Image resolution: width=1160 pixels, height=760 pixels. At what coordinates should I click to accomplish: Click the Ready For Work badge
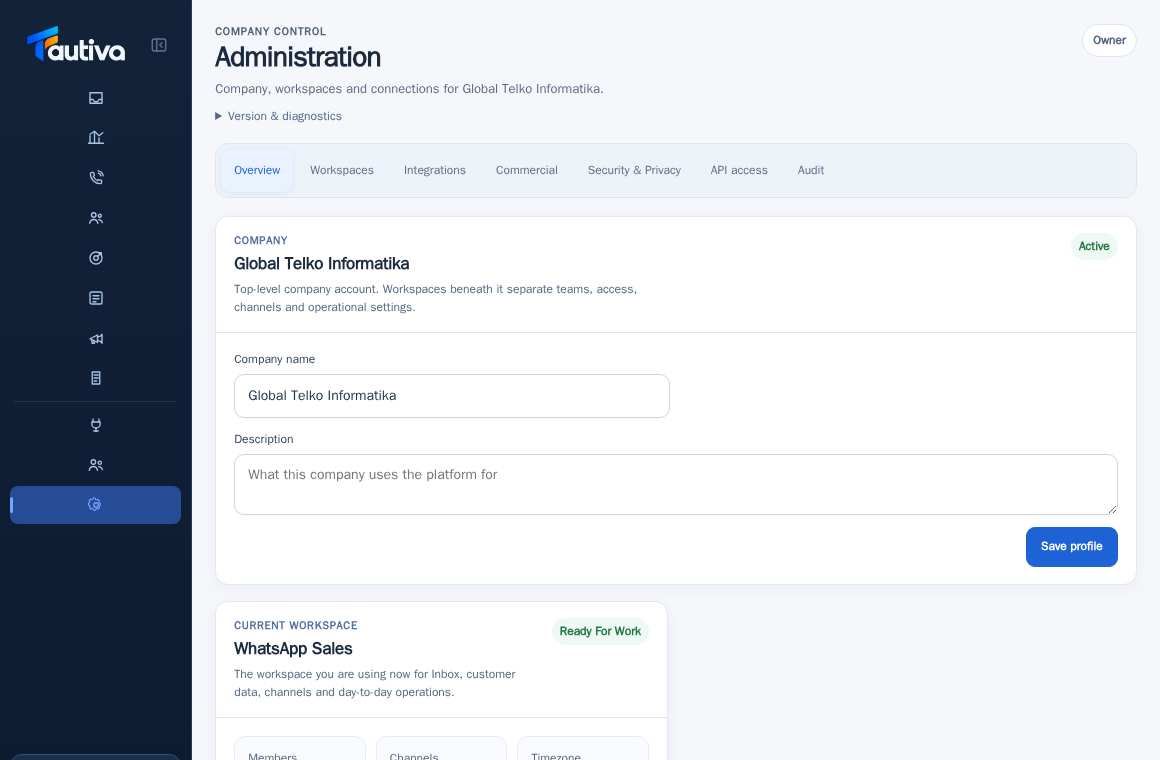point(600,631)
